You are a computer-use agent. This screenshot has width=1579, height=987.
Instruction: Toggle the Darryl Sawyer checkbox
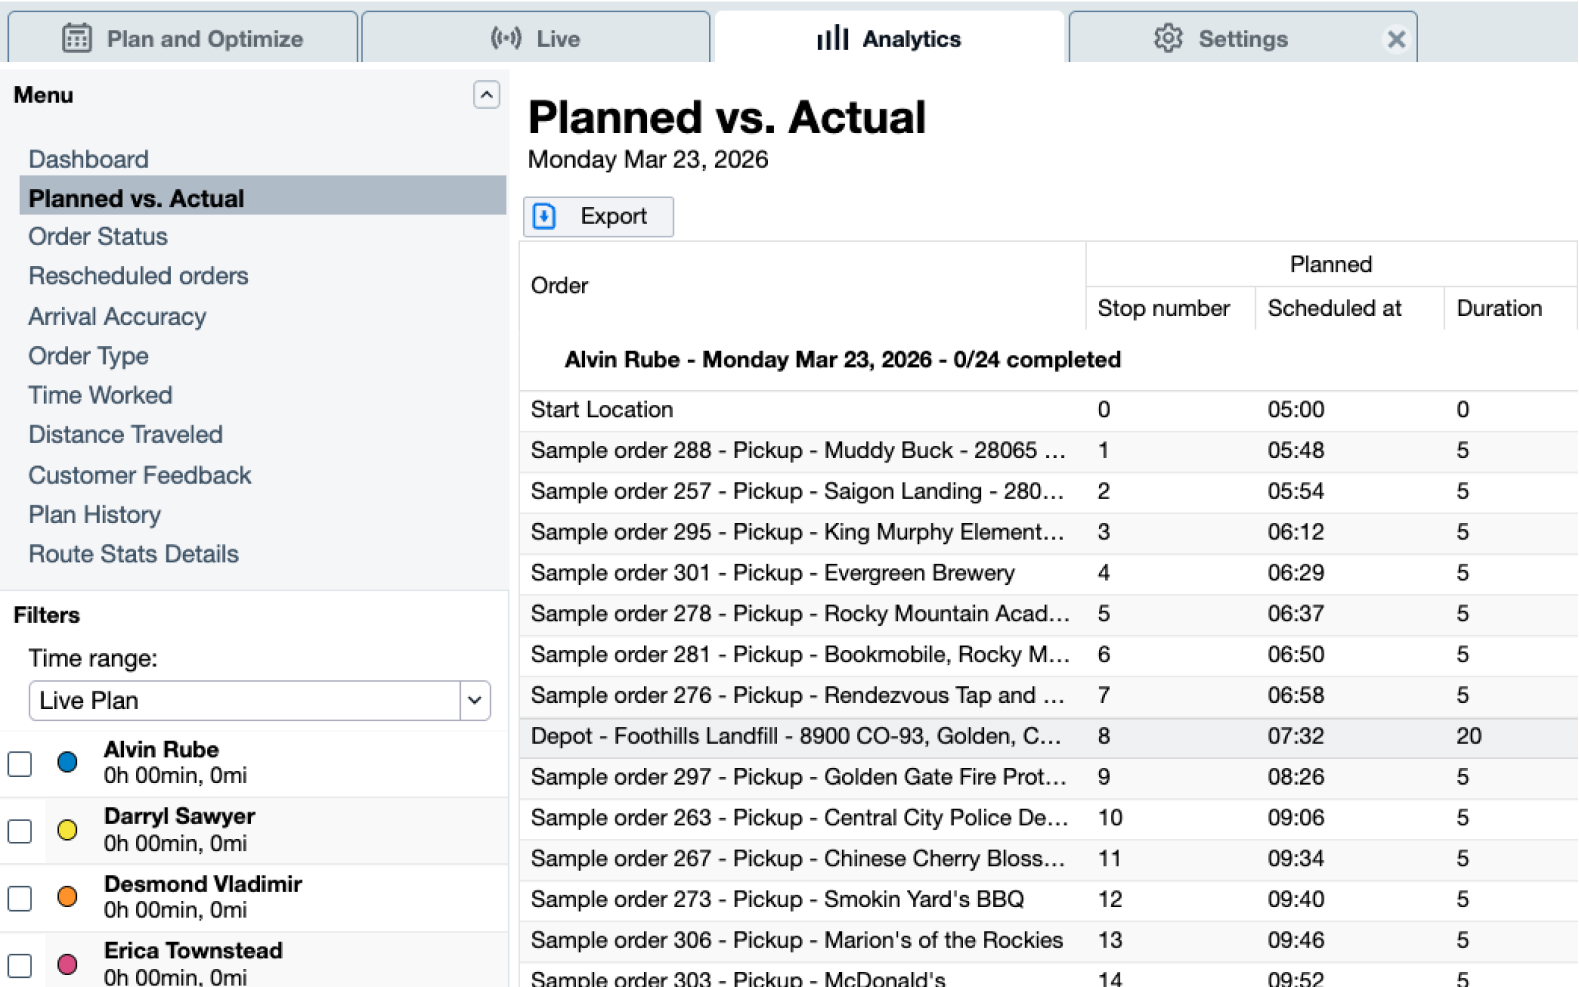click(20, 831)
